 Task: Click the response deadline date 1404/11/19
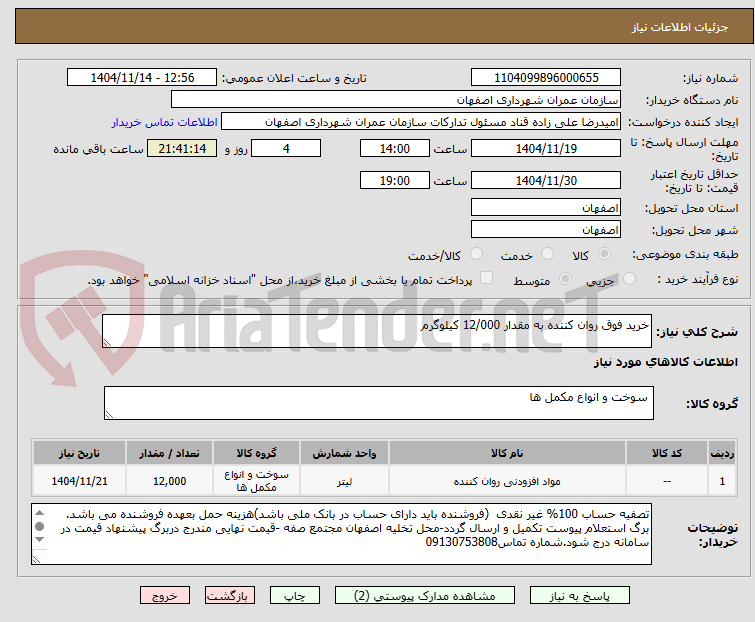coord(546,148)
